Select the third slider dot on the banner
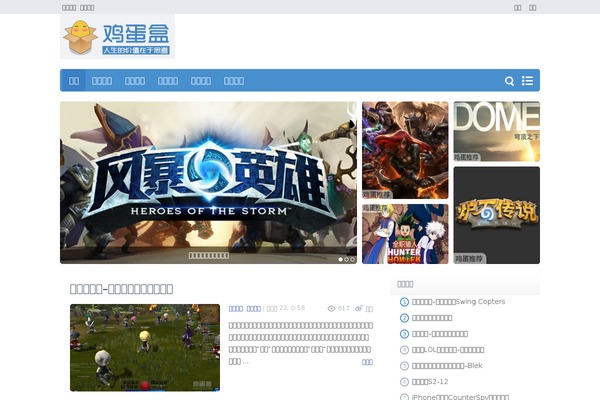600x400 pixels. (x=352, y=260)
